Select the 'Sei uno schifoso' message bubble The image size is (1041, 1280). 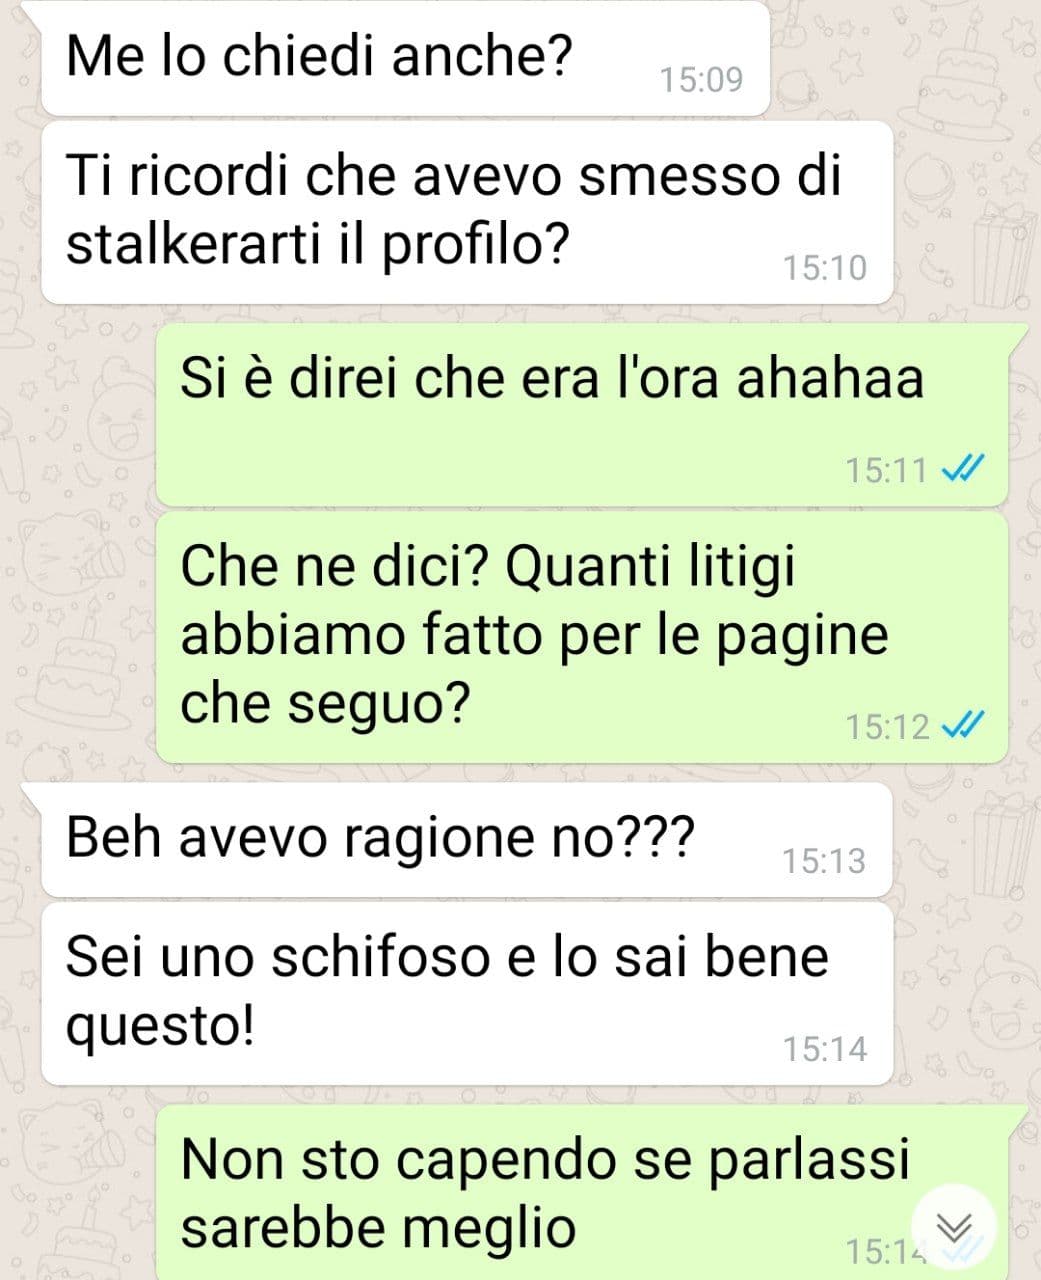pyautogui.click(x=466, y=993)
